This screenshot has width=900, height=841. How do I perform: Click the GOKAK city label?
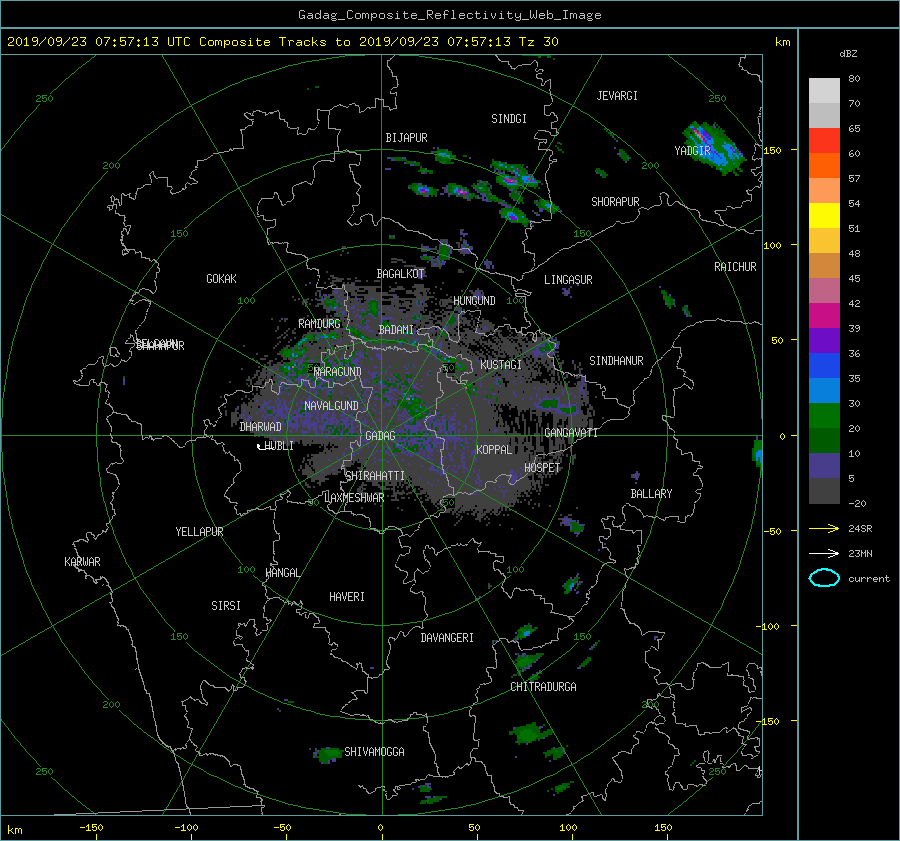coord(221,278)
